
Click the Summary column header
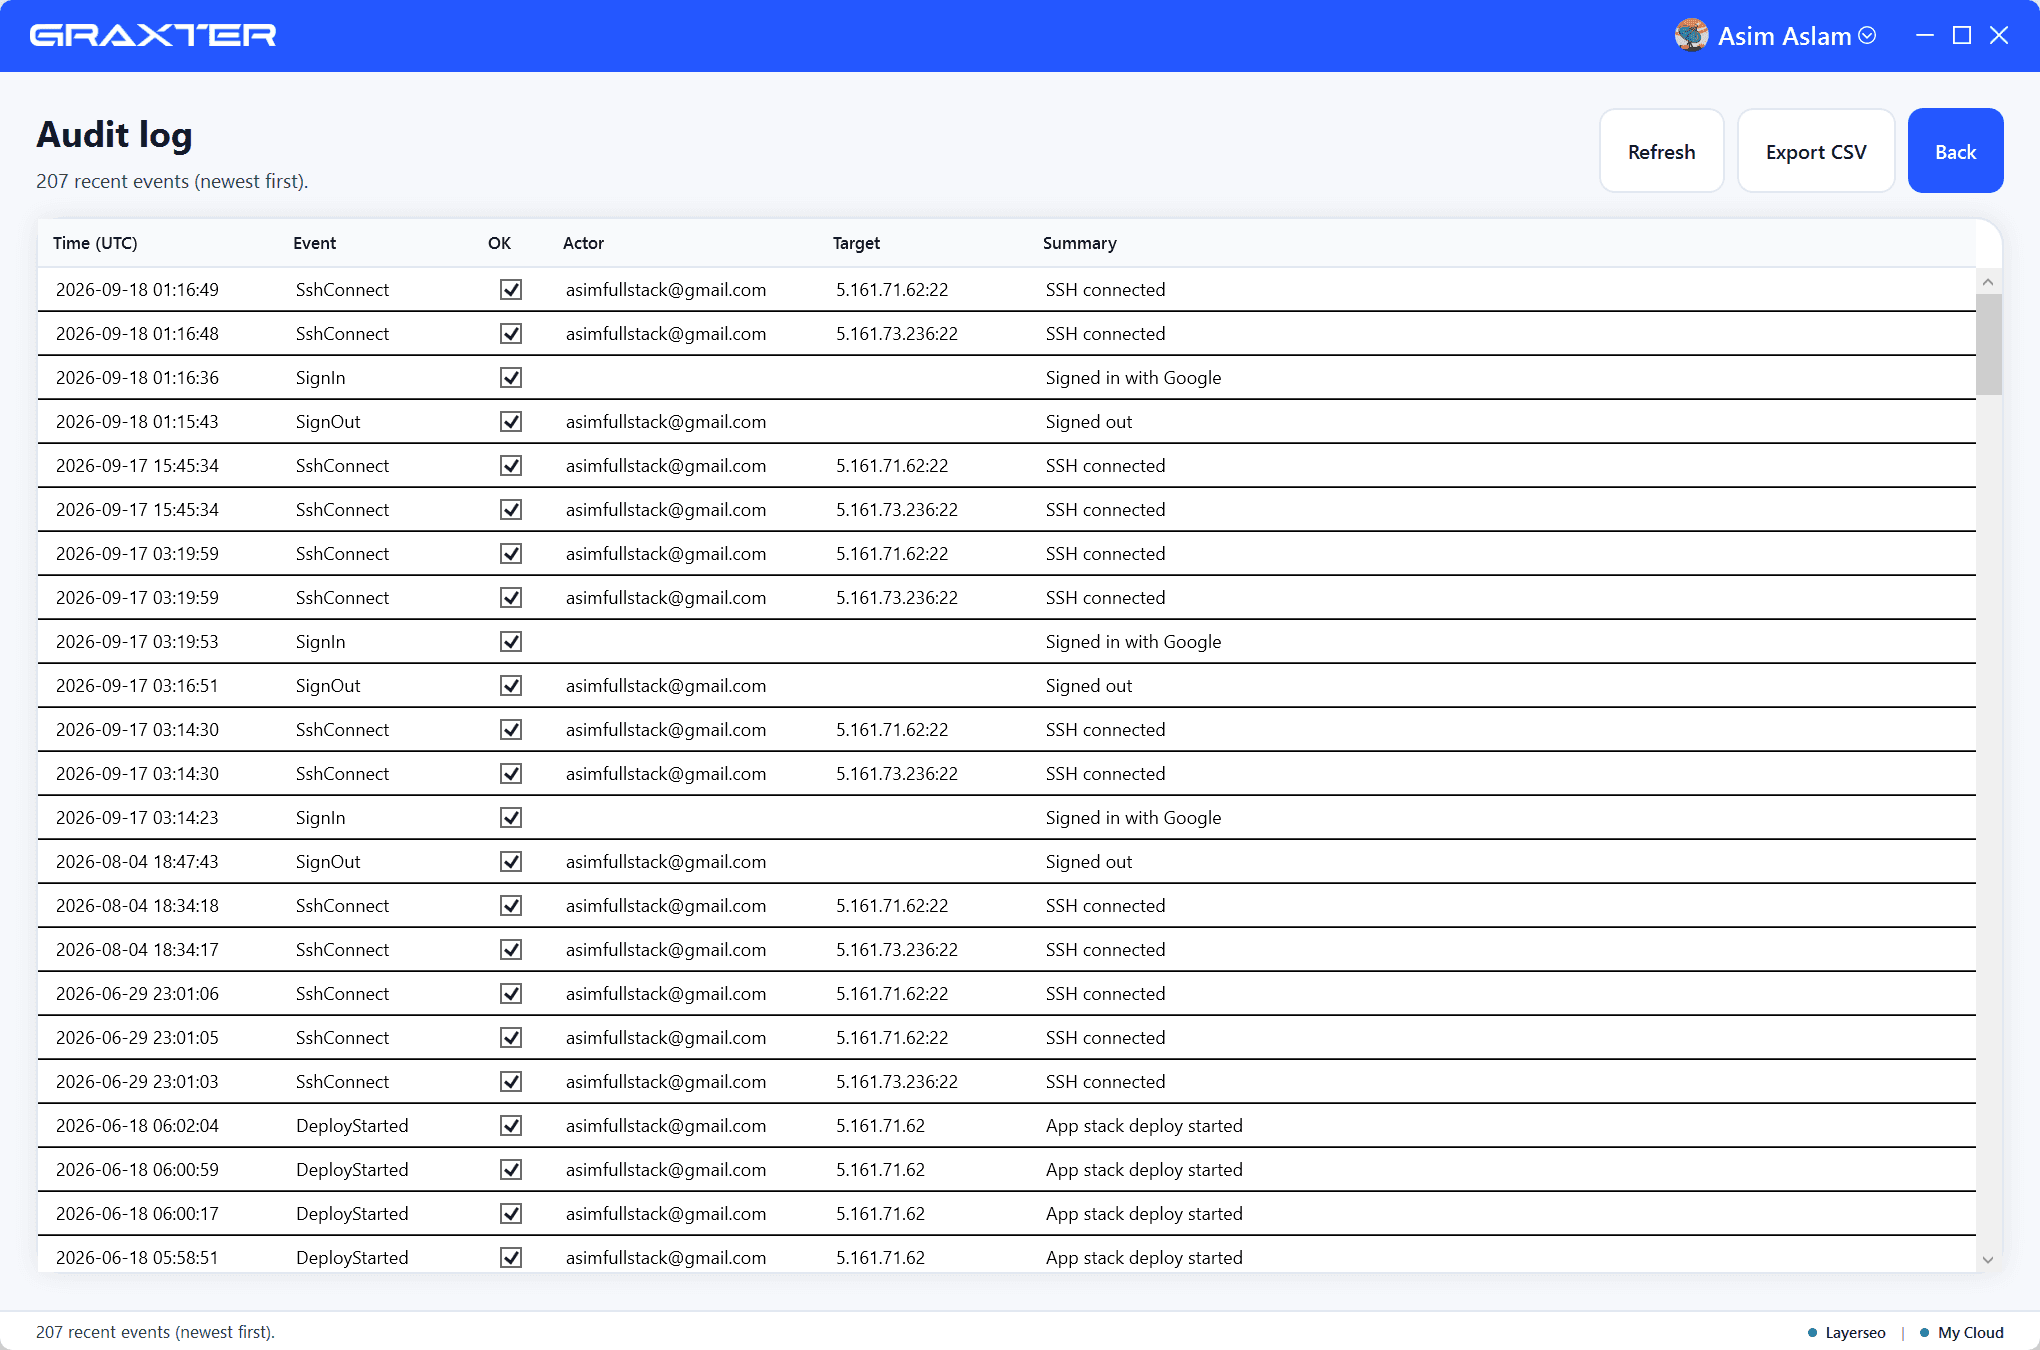point(1079,243)
